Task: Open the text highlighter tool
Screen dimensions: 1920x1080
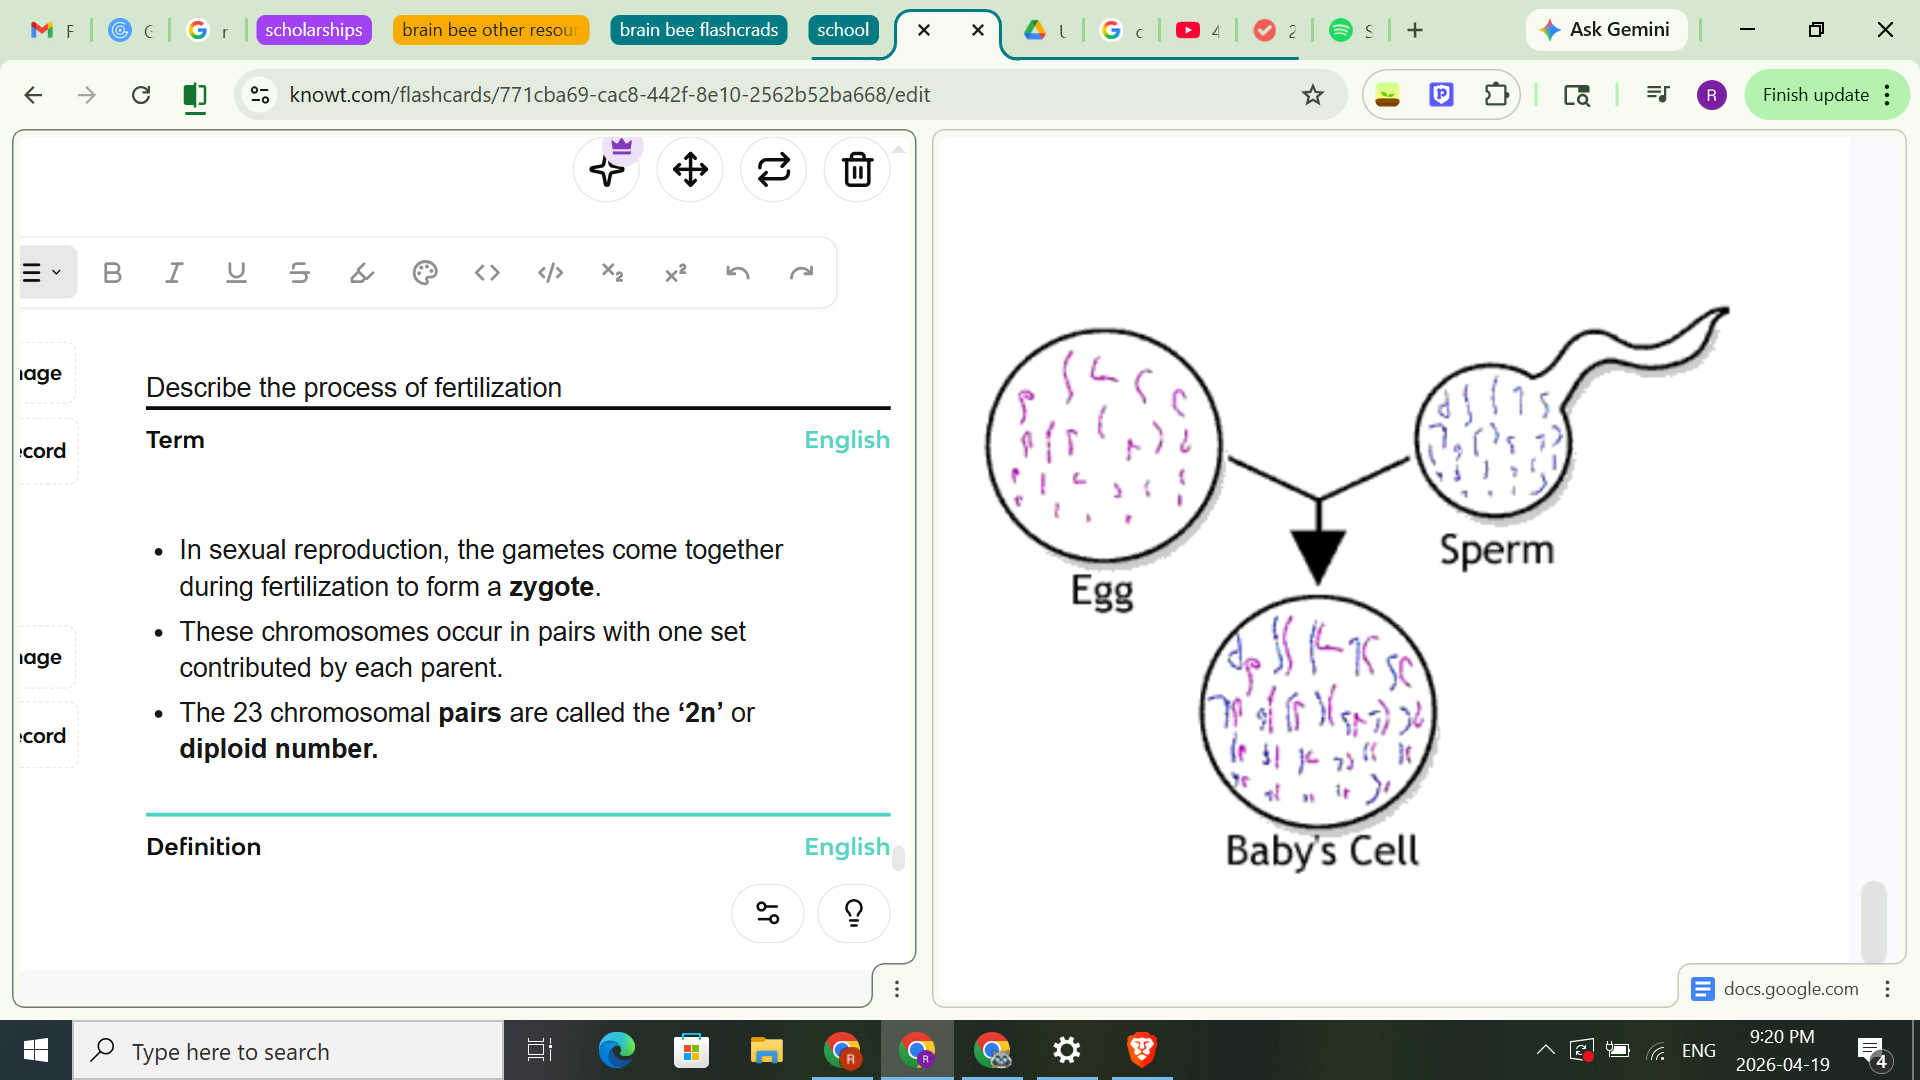Action: (361, 272)
